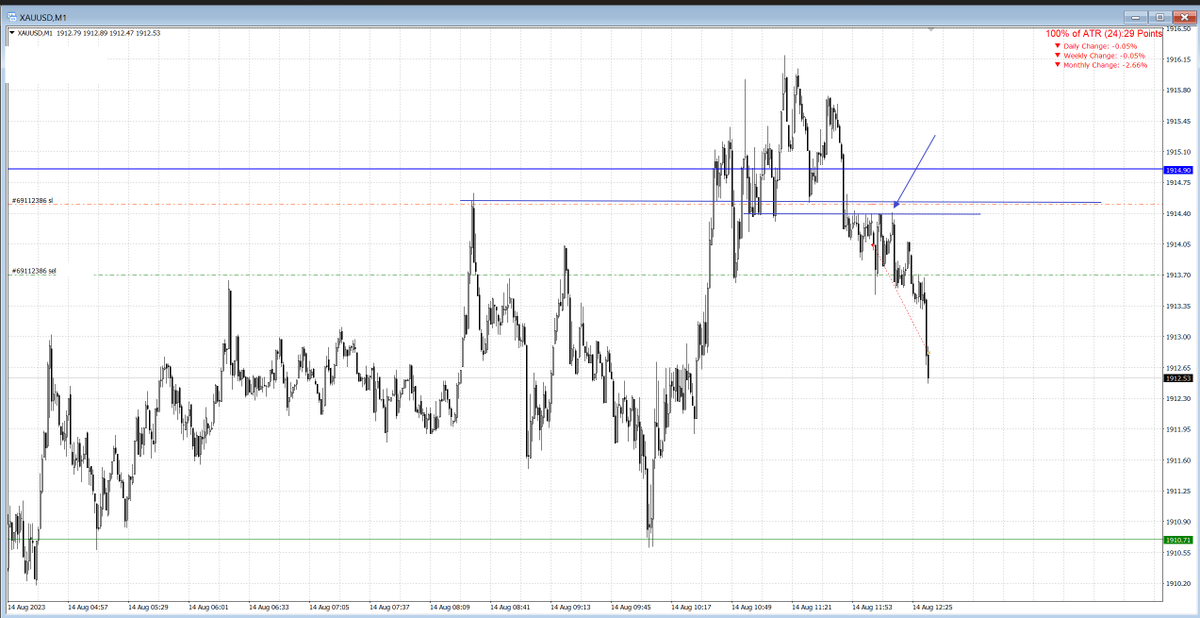Viewport: 1200px width, 618px height.
Task: Minimize the XAUUSD,M1 chart window
Action: [1137, 17]
